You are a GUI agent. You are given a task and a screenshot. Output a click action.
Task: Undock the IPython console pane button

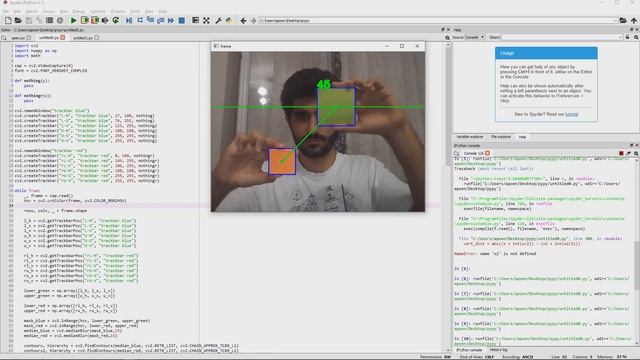[631, 145]
